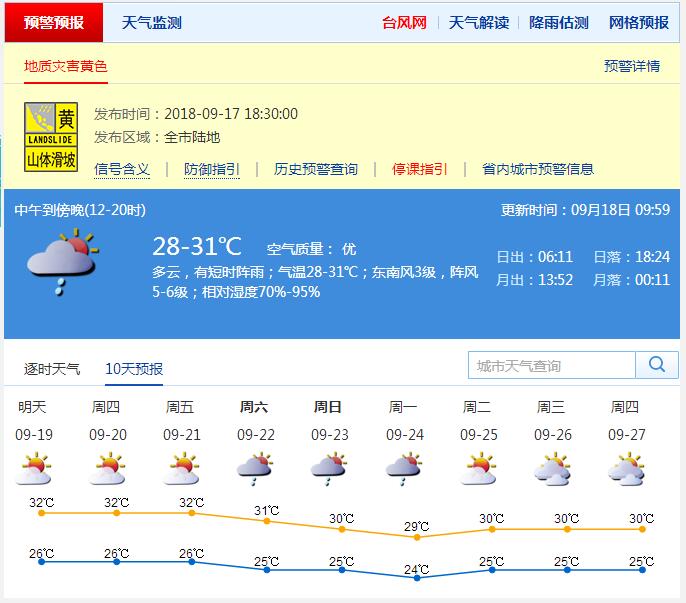This screenshot has height=603, width=686.
Task: Go to 降雨估测 page
Action: tap(558, 22)
